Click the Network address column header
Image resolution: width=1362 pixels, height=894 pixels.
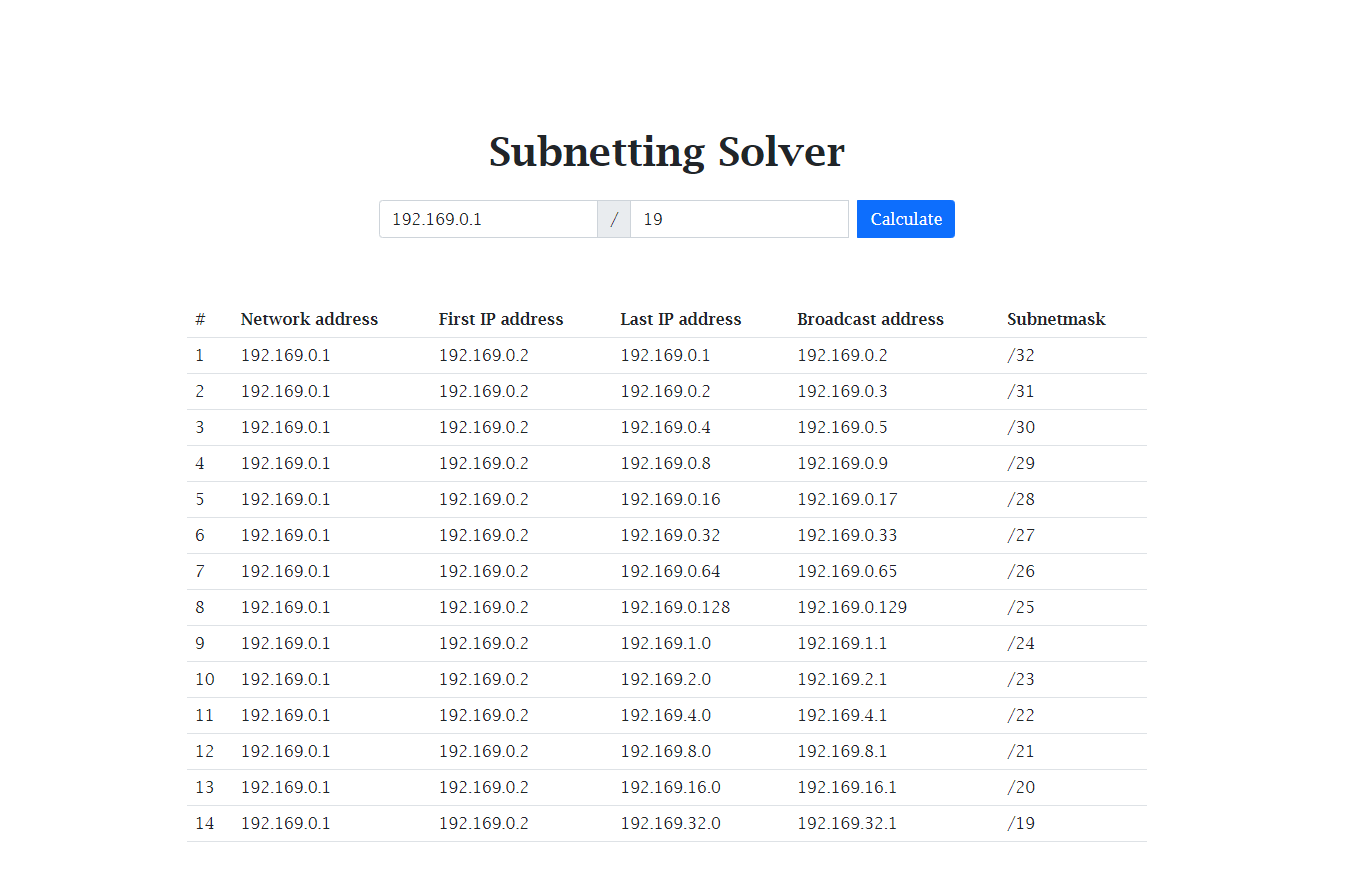(309, 319)
